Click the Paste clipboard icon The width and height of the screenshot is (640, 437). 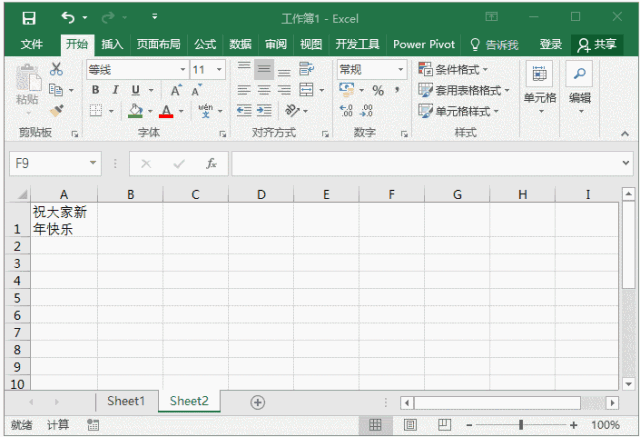click(x=28, y=78)
